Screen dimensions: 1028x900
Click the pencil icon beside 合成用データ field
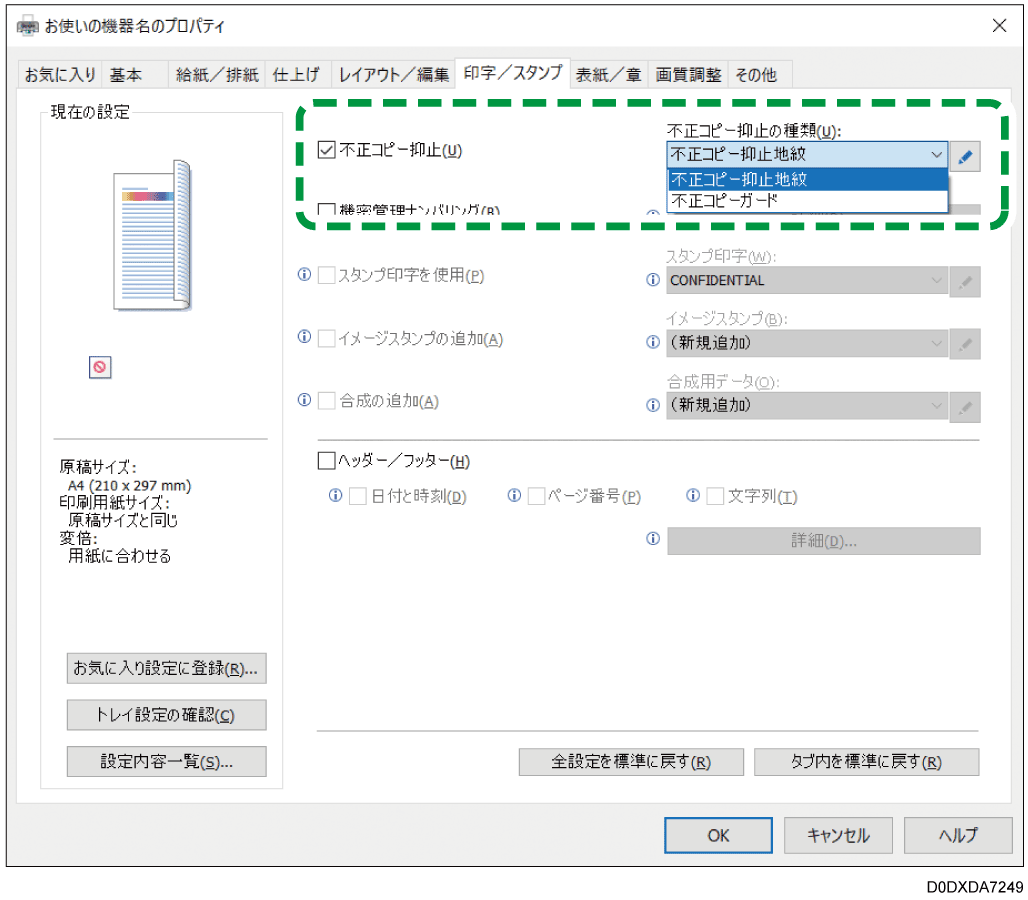point(964,405)
